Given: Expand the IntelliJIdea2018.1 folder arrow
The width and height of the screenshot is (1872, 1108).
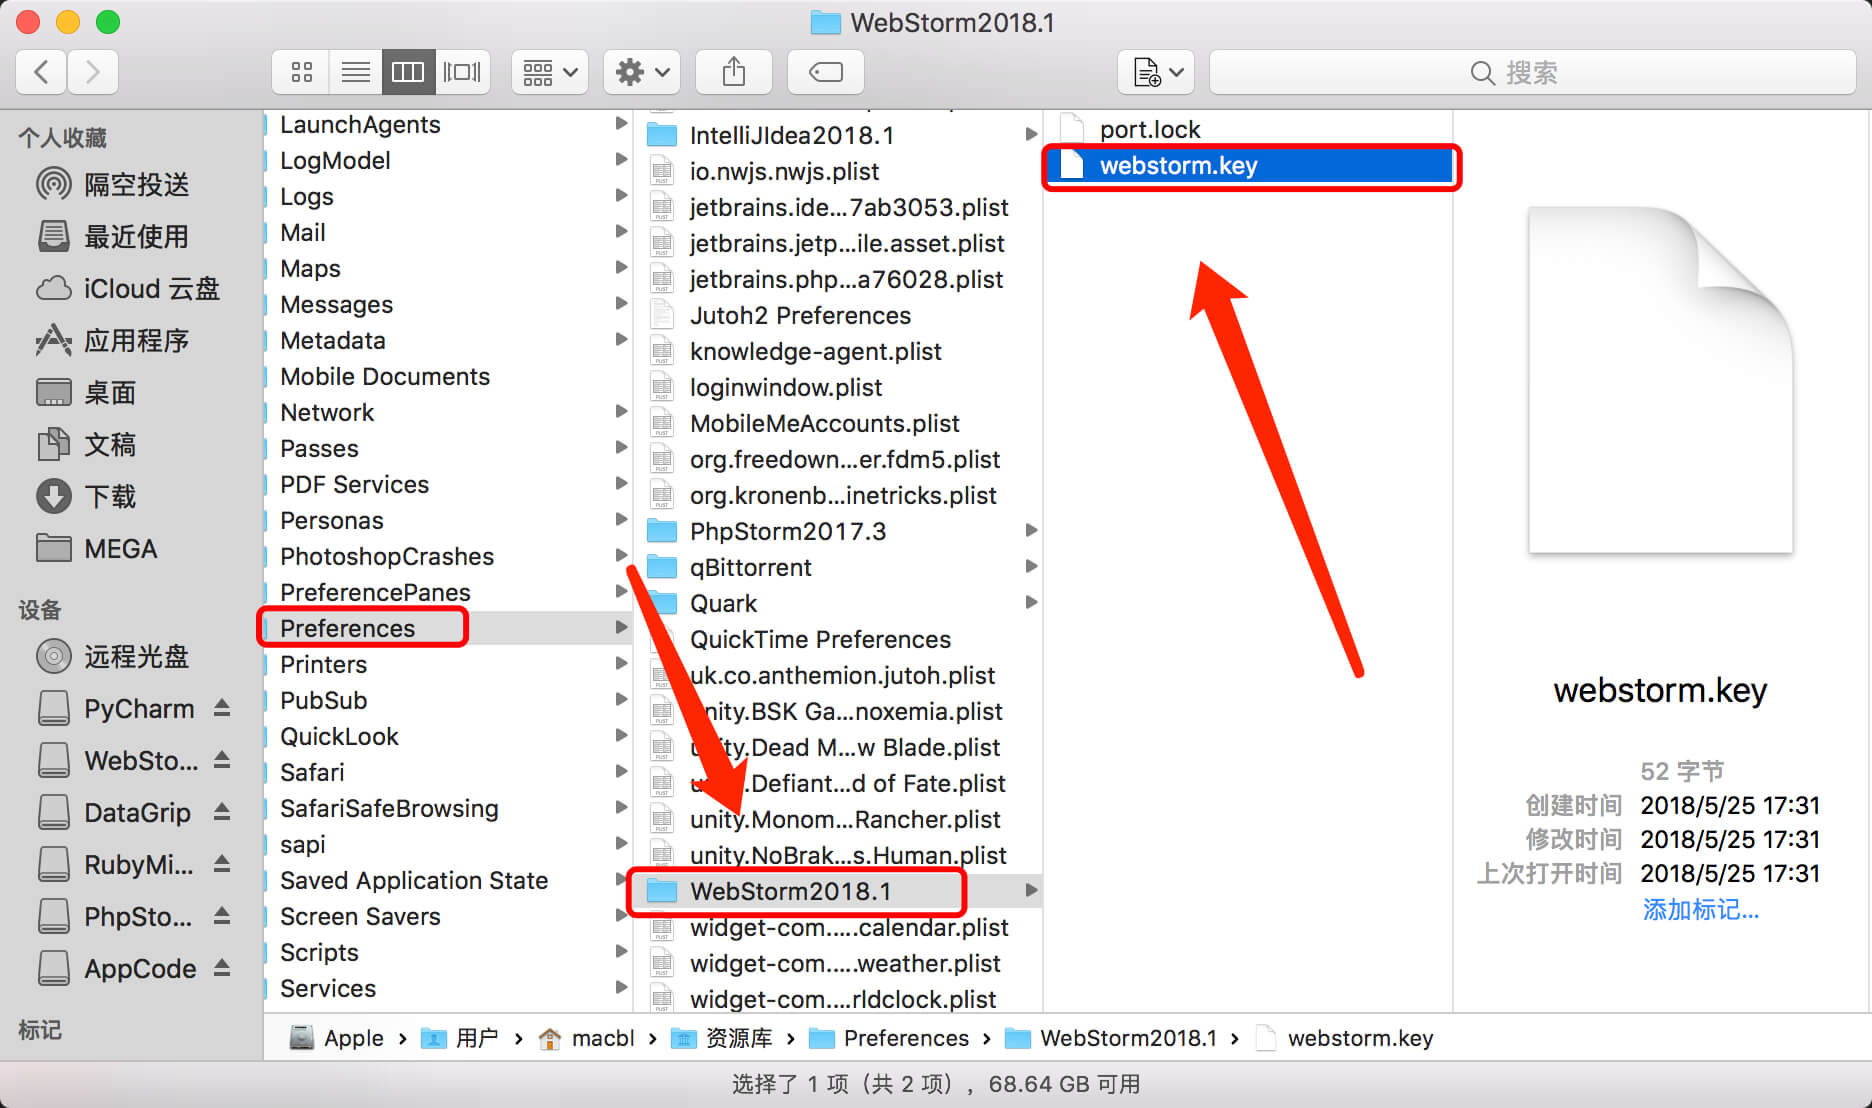Looking at the screenshot, I should click(1030, 135).
